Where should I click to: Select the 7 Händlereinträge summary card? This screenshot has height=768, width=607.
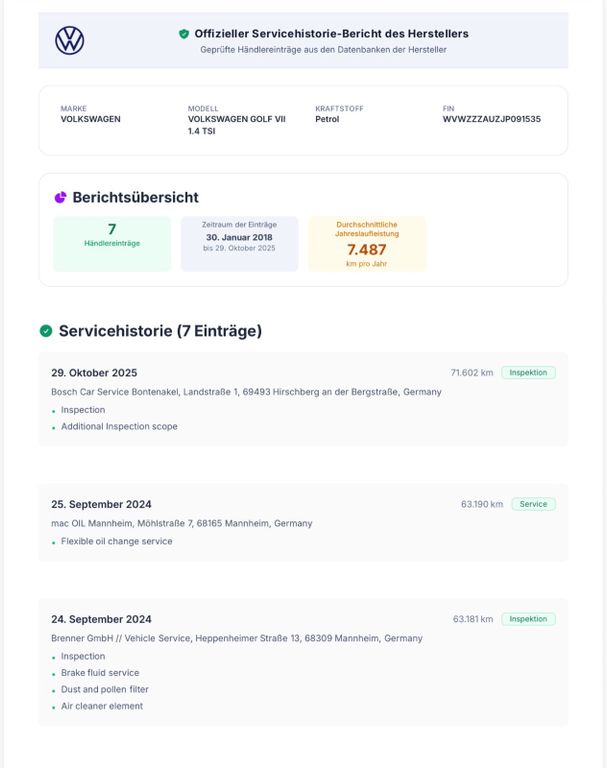112,244
